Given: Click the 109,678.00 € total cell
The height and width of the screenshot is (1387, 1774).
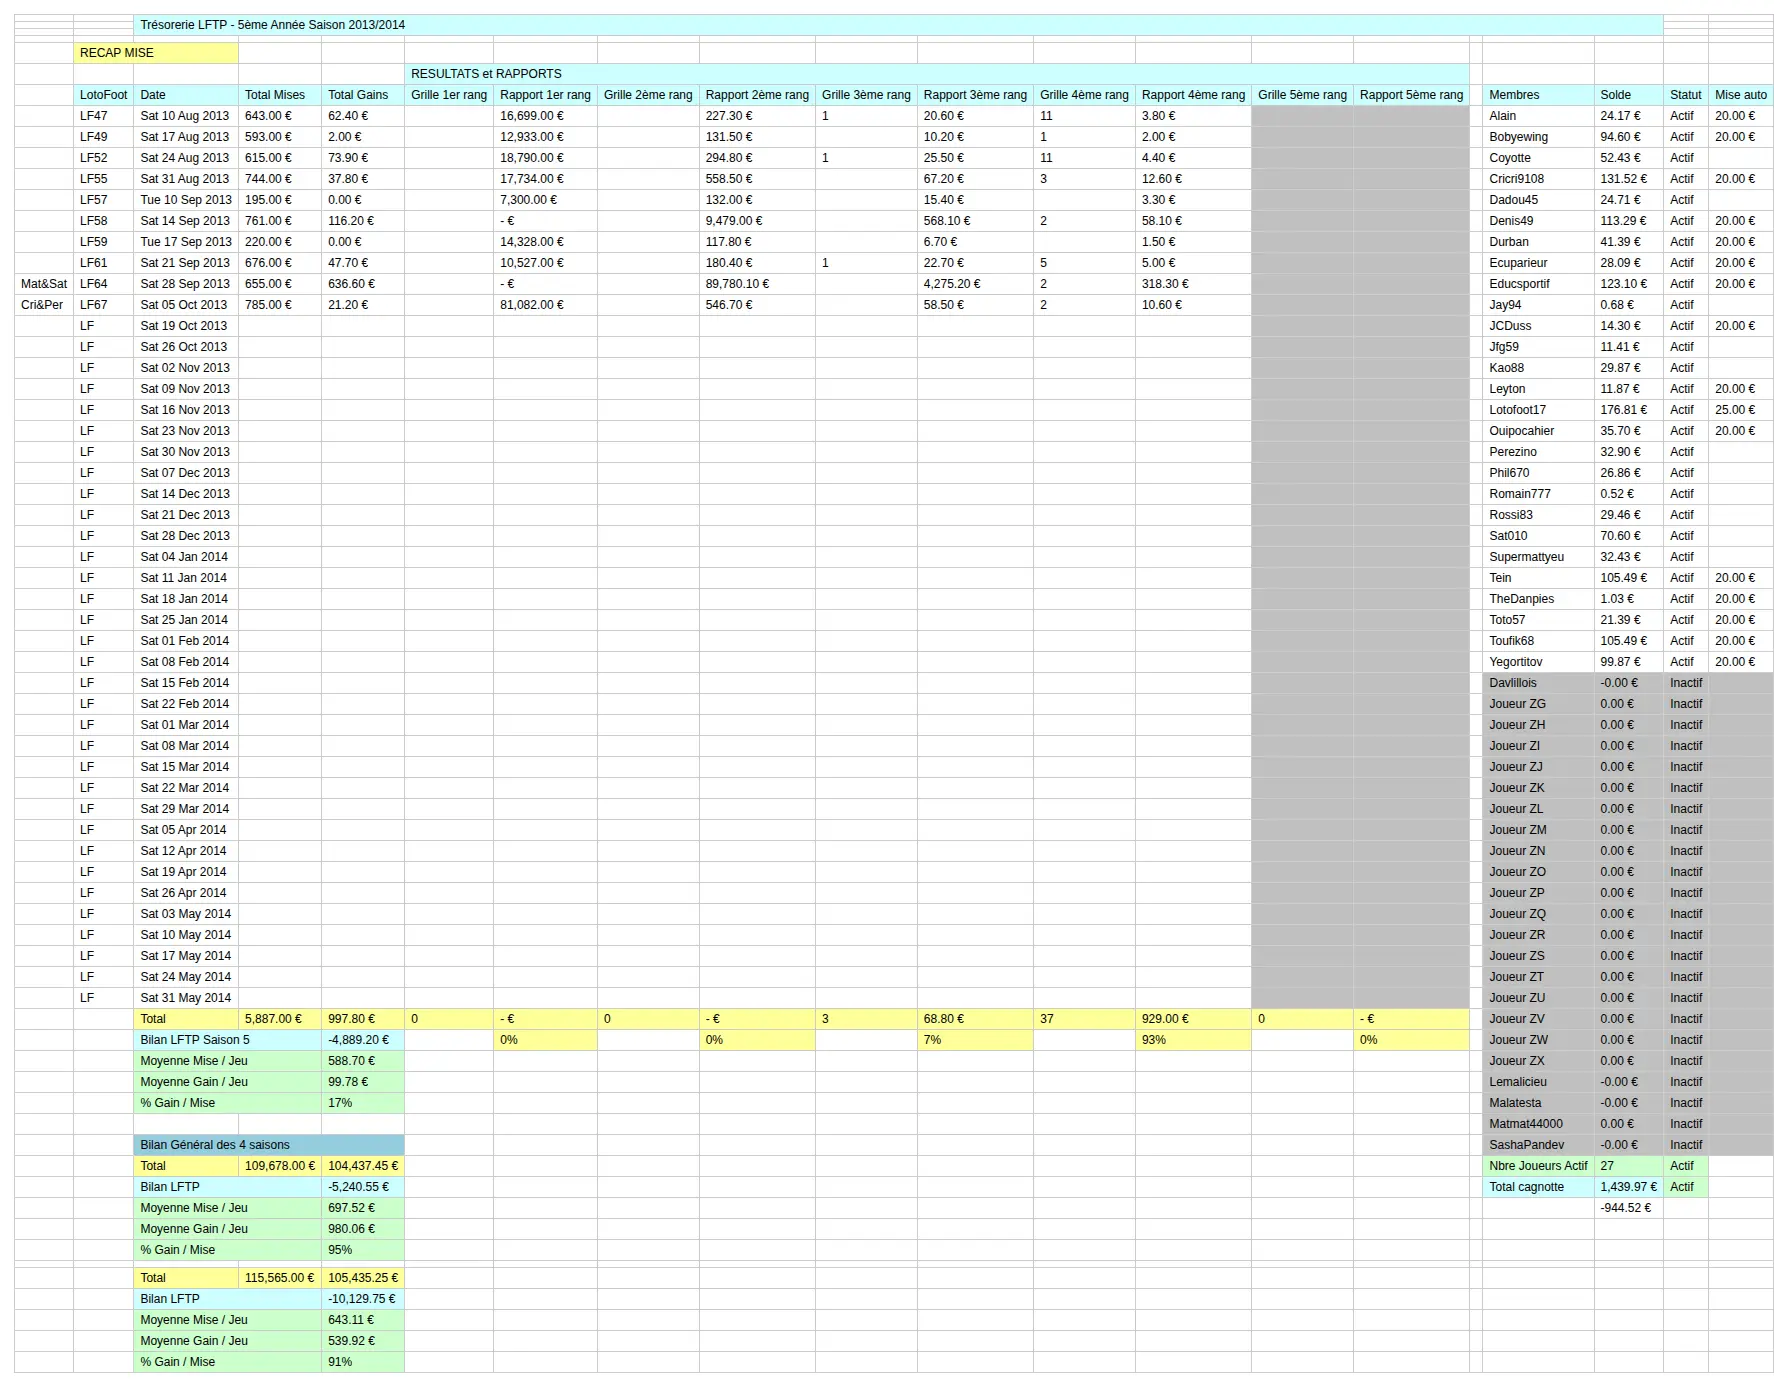Looking at the screenshot, I should pos(280,1166).
